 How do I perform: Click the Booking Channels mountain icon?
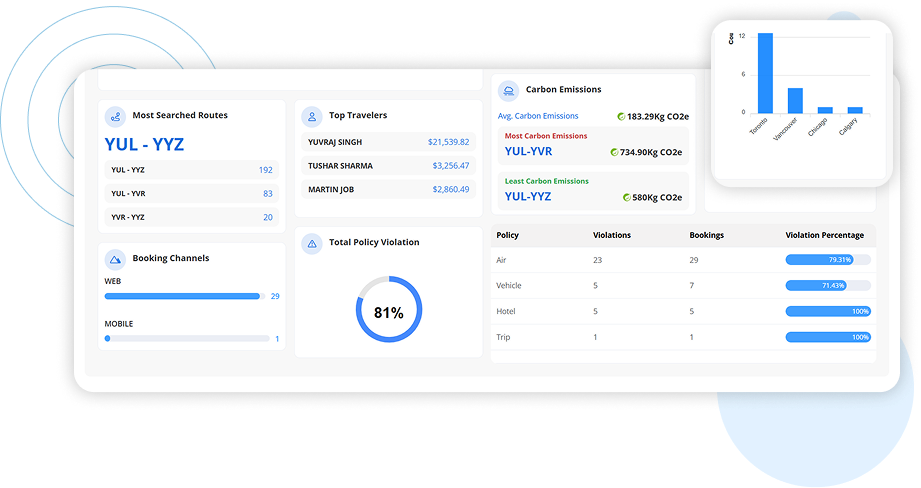(116, 259)
